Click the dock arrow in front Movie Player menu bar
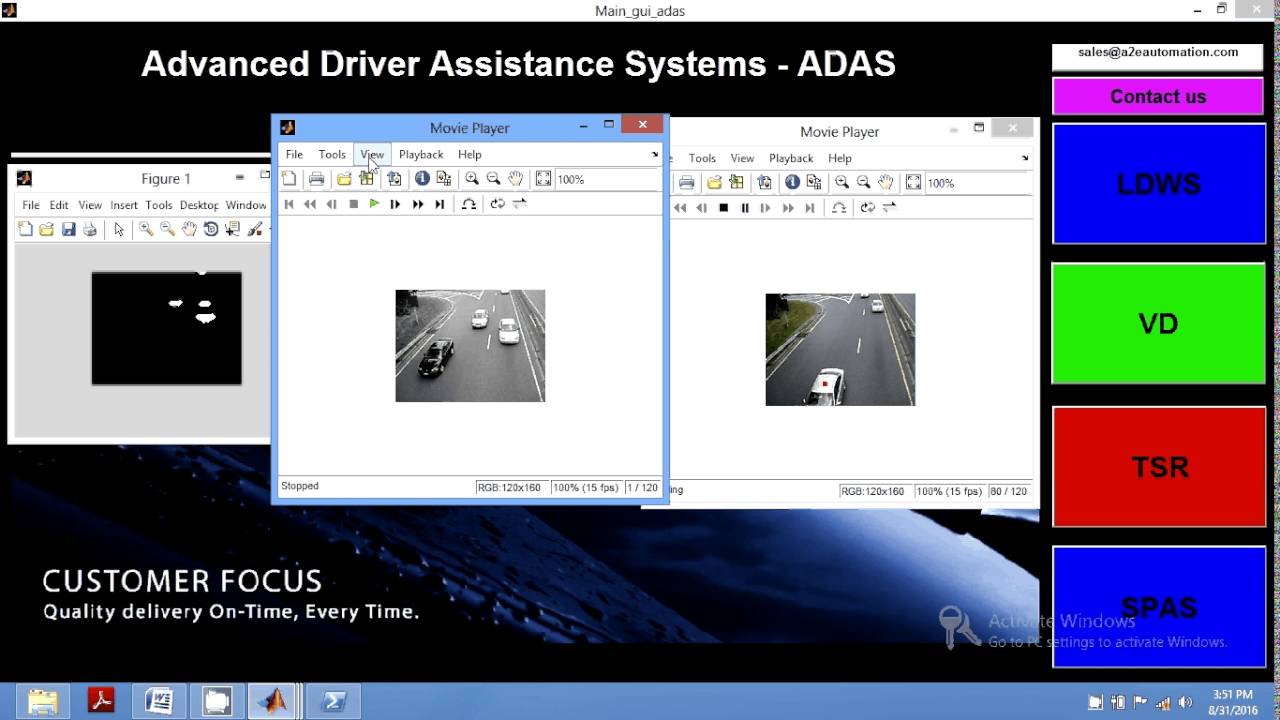This screenshot has height=720, width=1280. pos(655,155)
